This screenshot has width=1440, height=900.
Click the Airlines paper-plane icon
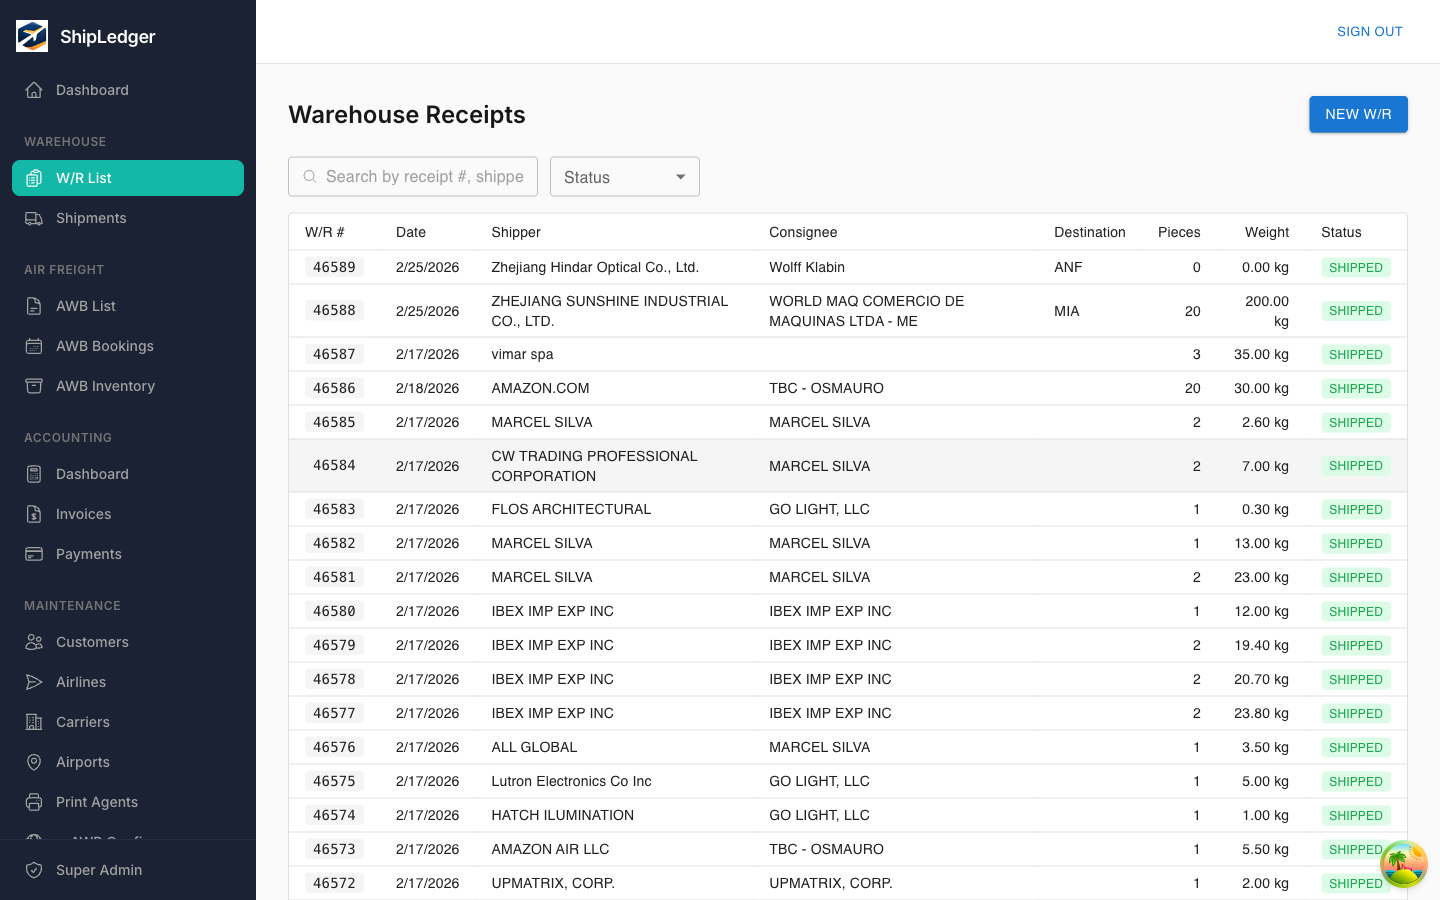34,682
